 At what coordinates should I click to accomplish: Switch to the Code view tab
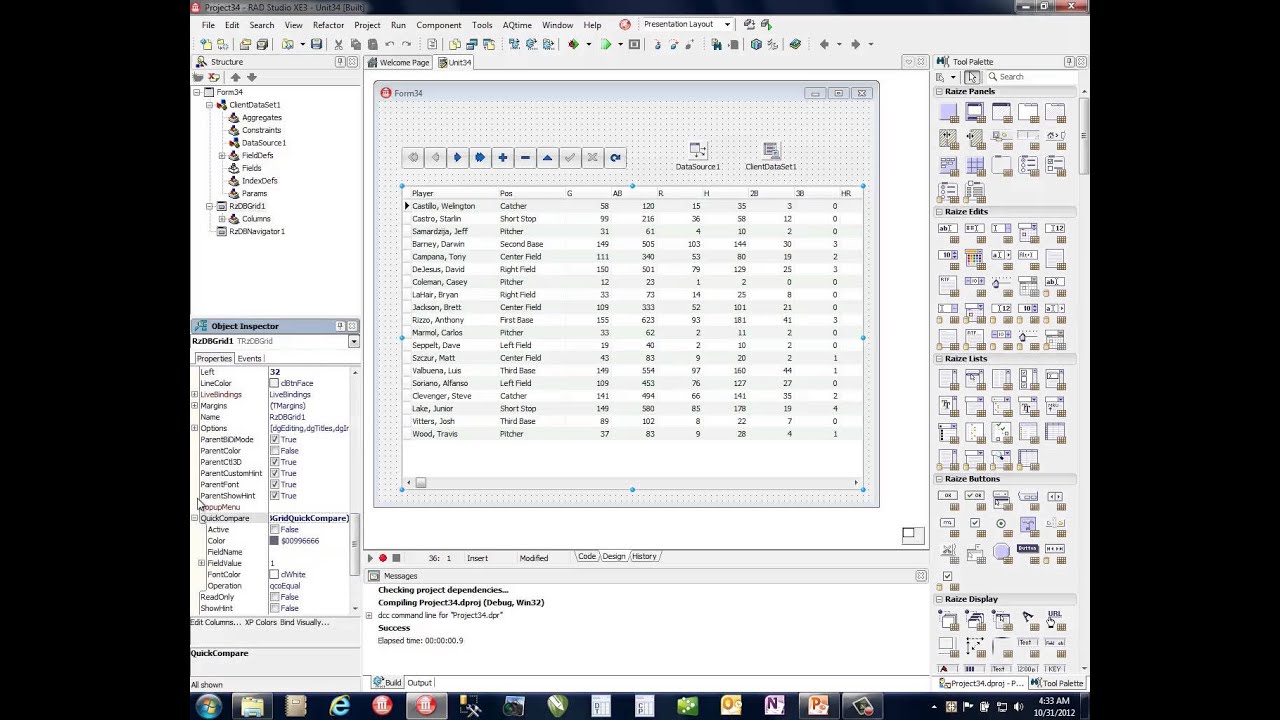[587, 556]
